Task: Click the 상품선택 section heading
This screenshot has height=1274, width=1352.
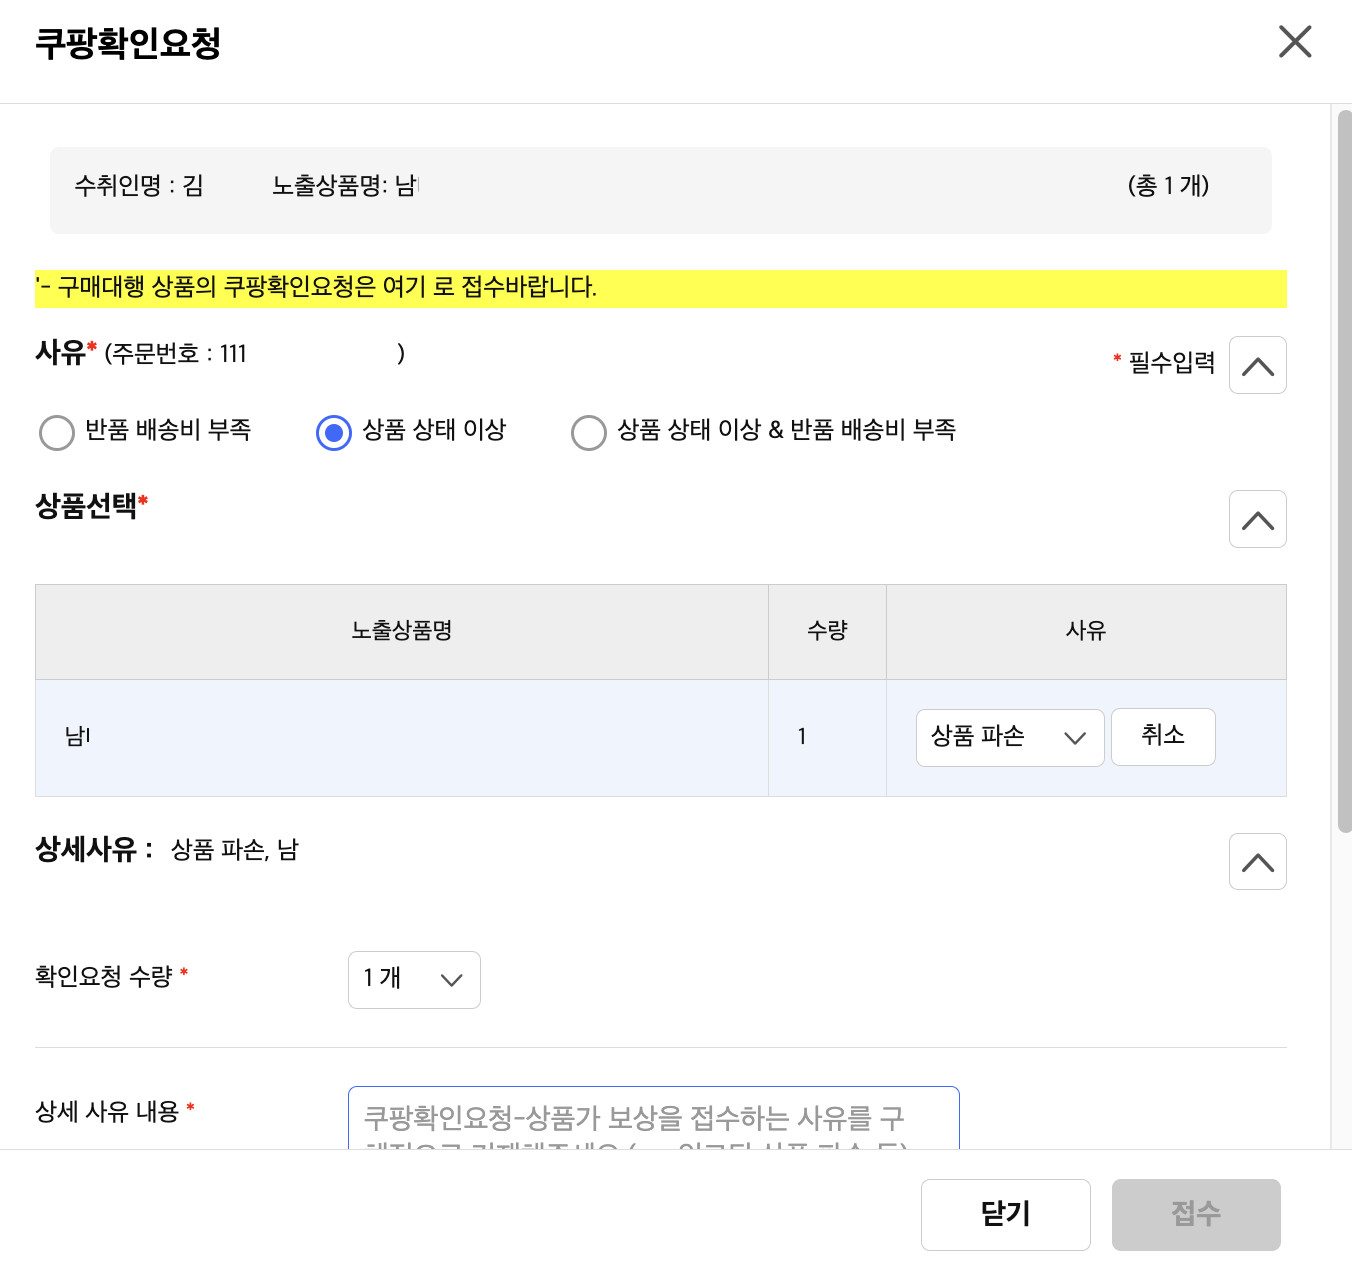Action: (86, 506)
